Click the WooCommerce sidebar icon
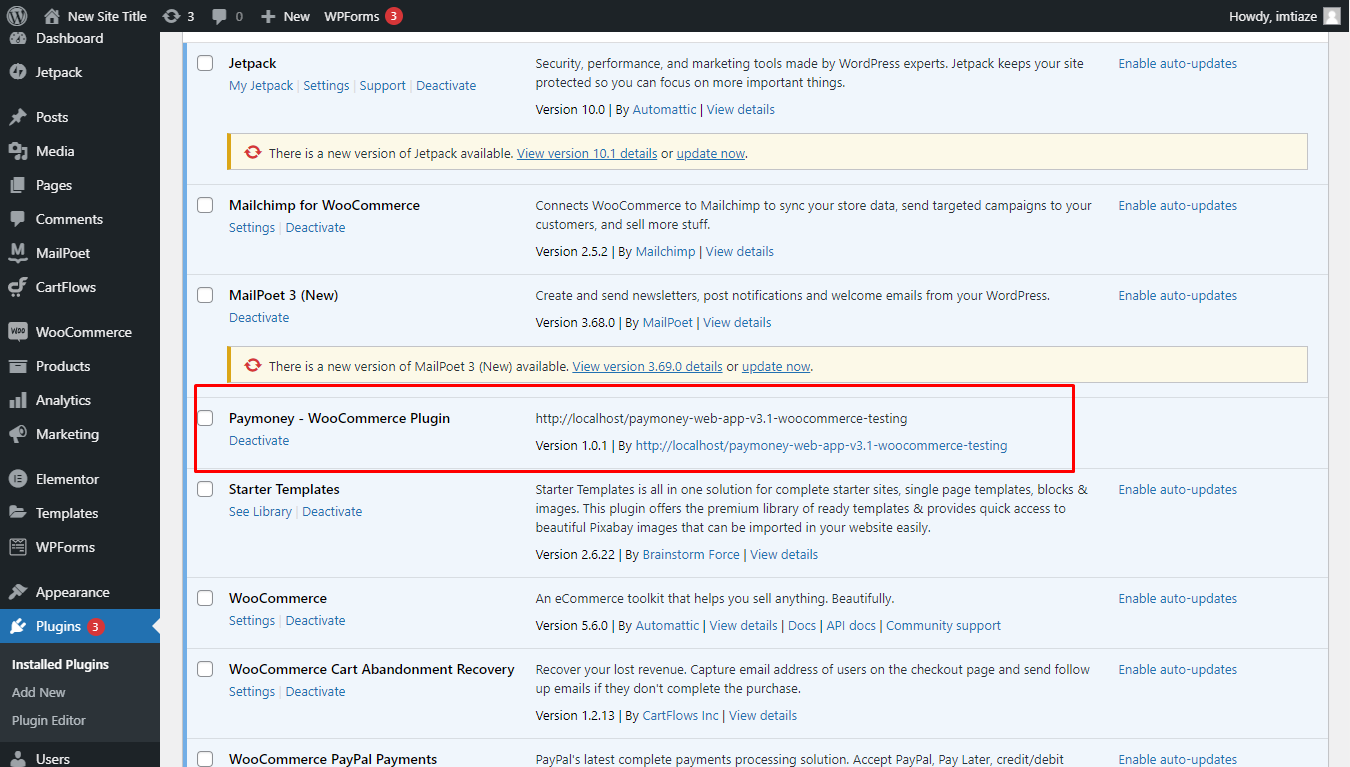Image resolution: width=1350 pixels, height=767 pixels. pyautogui.click(x=17, y=332)
